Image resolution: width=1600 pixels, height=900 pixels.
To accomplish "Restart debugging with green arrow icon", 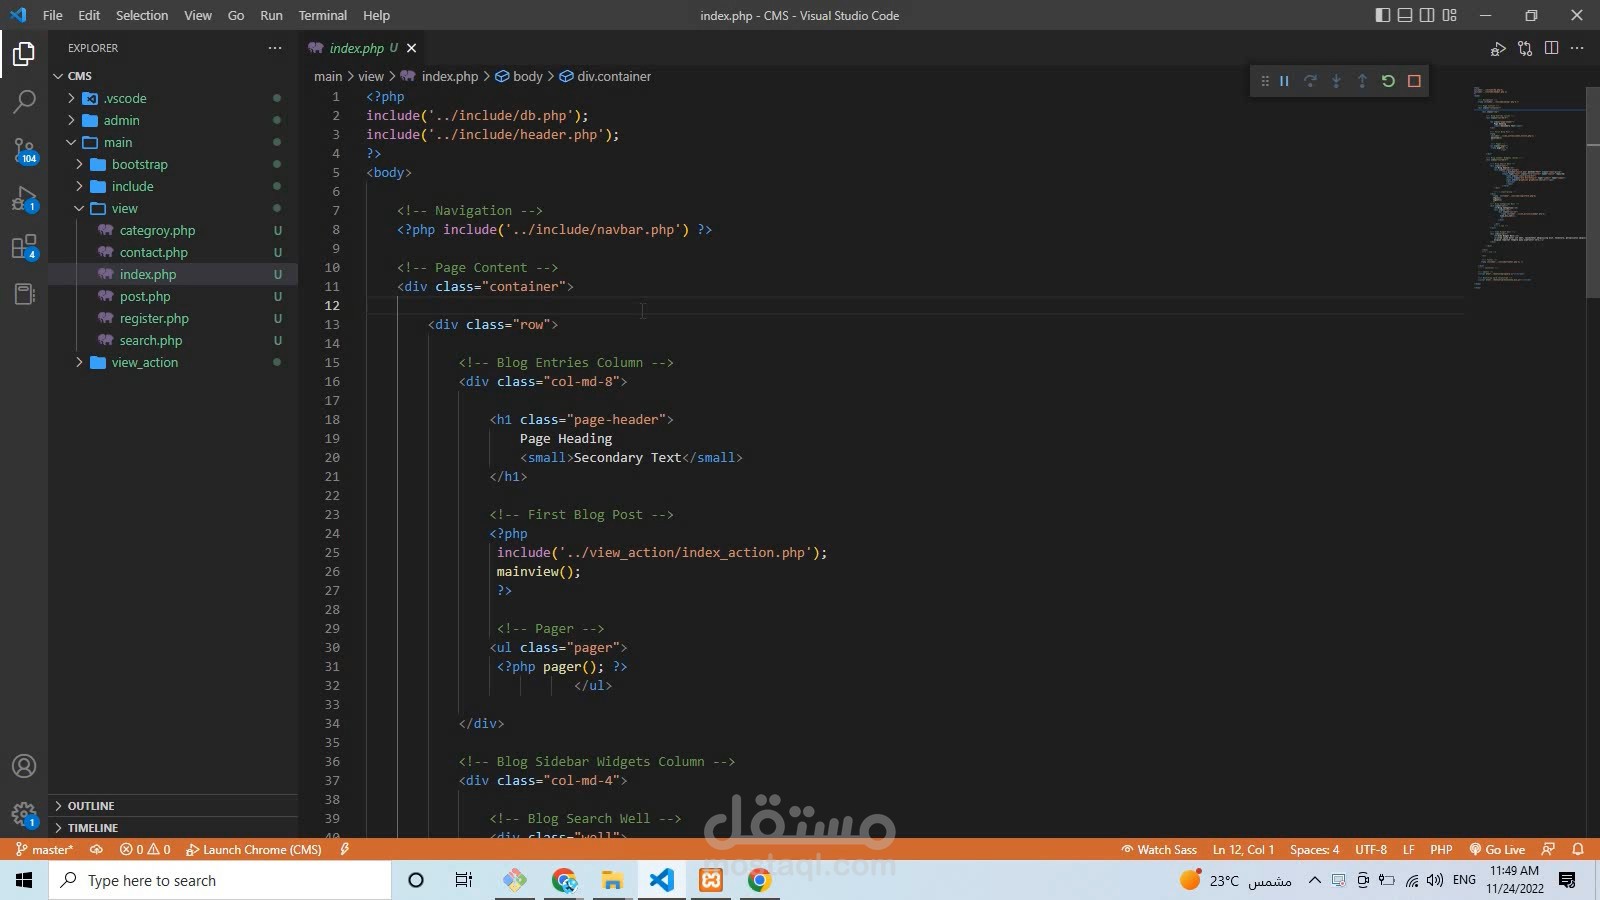I will click(x=1388, y=81).
